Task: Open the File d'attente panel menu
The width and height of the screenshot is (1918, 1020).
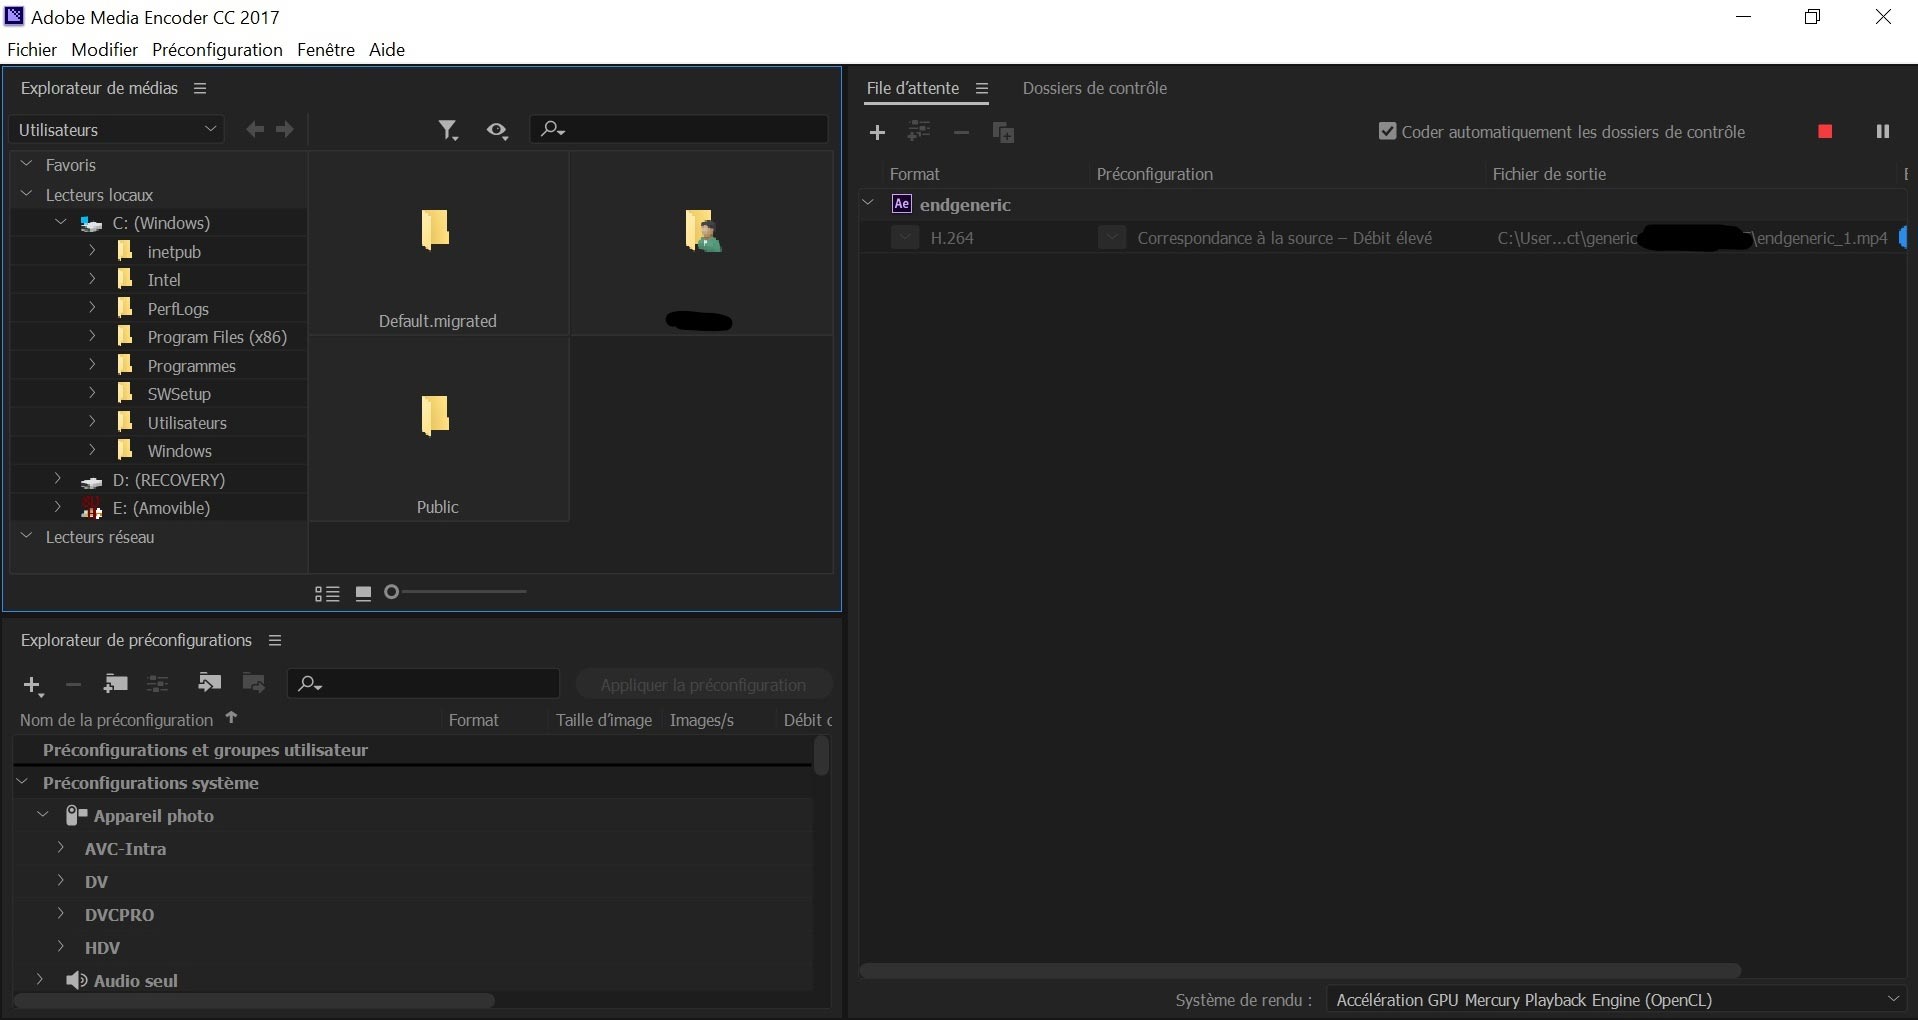Action: click(982, 88)
